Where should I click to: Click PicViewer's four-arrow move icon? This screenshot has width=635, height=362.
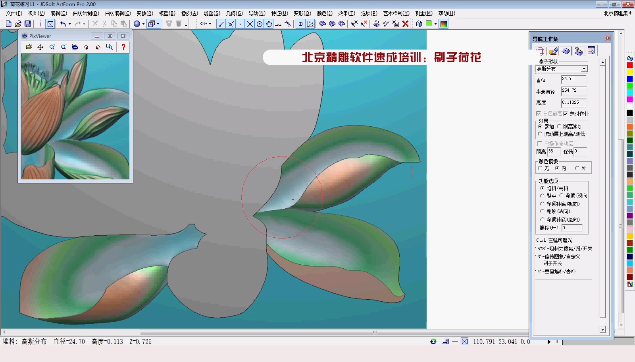(40, 47)
